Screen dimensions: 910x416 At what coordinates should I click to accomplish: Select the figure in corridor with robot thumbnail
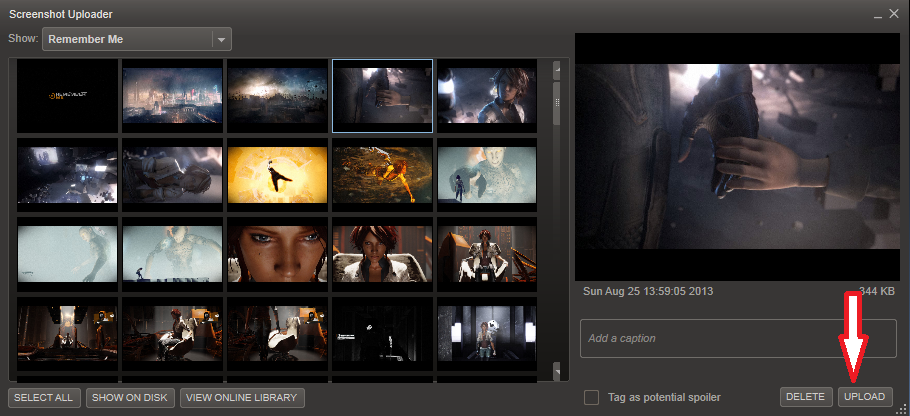coord(487,334)
